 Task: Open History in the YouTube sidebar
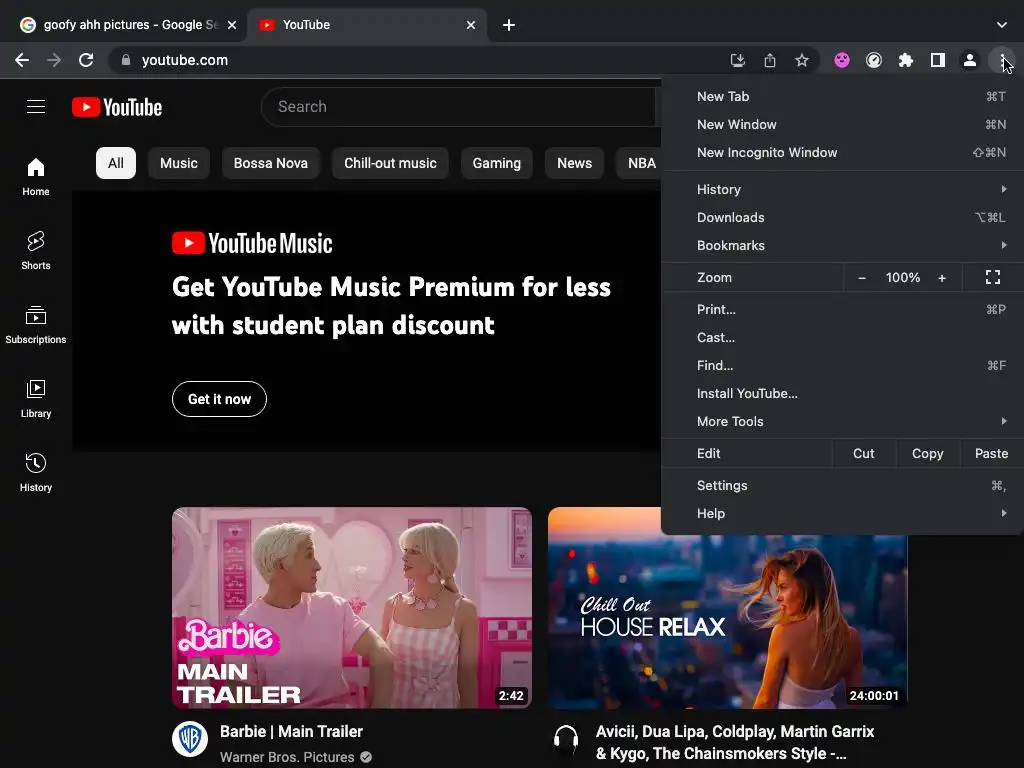click(x=36, y=472)
